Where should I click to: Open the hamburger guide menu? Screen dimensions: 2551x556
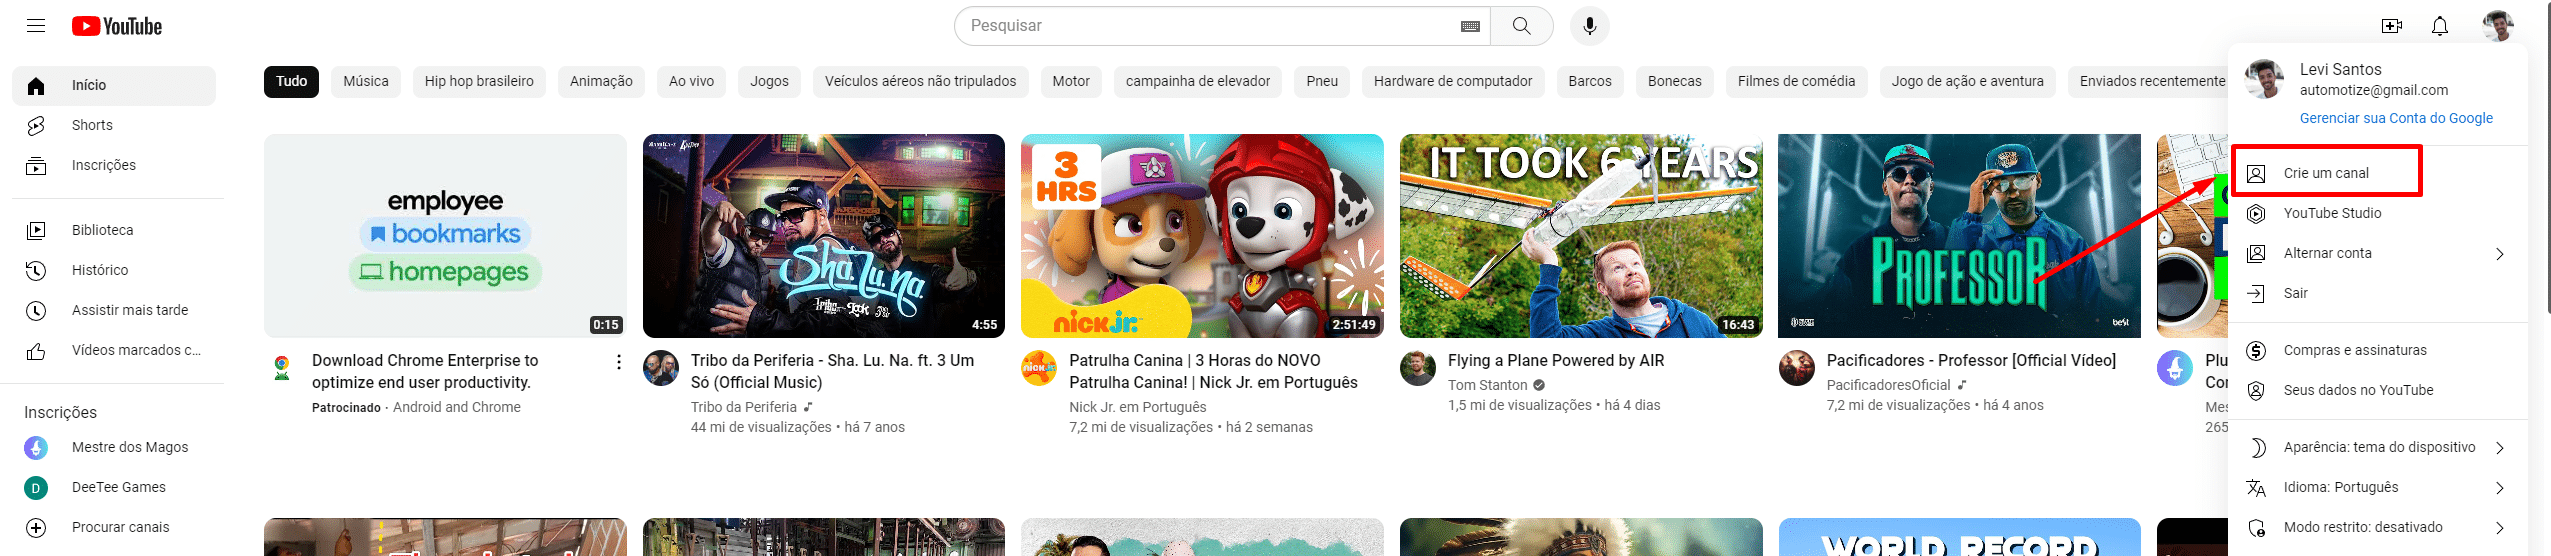tap(36, 26)
